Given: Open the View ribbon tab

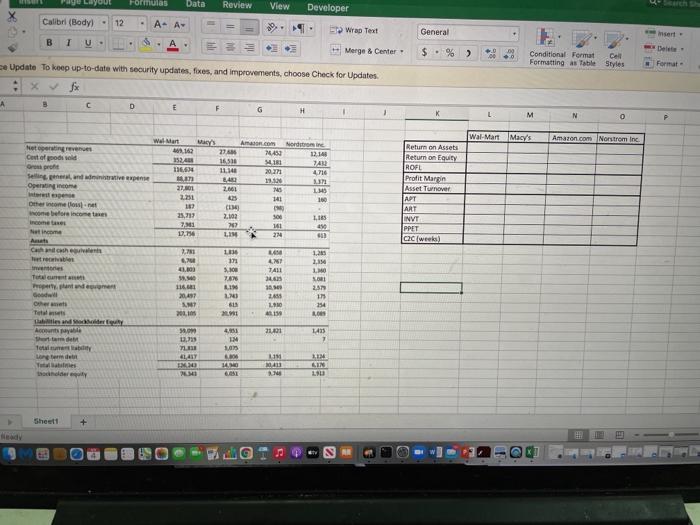Looking at the screenshot, I should pos(279,6).
